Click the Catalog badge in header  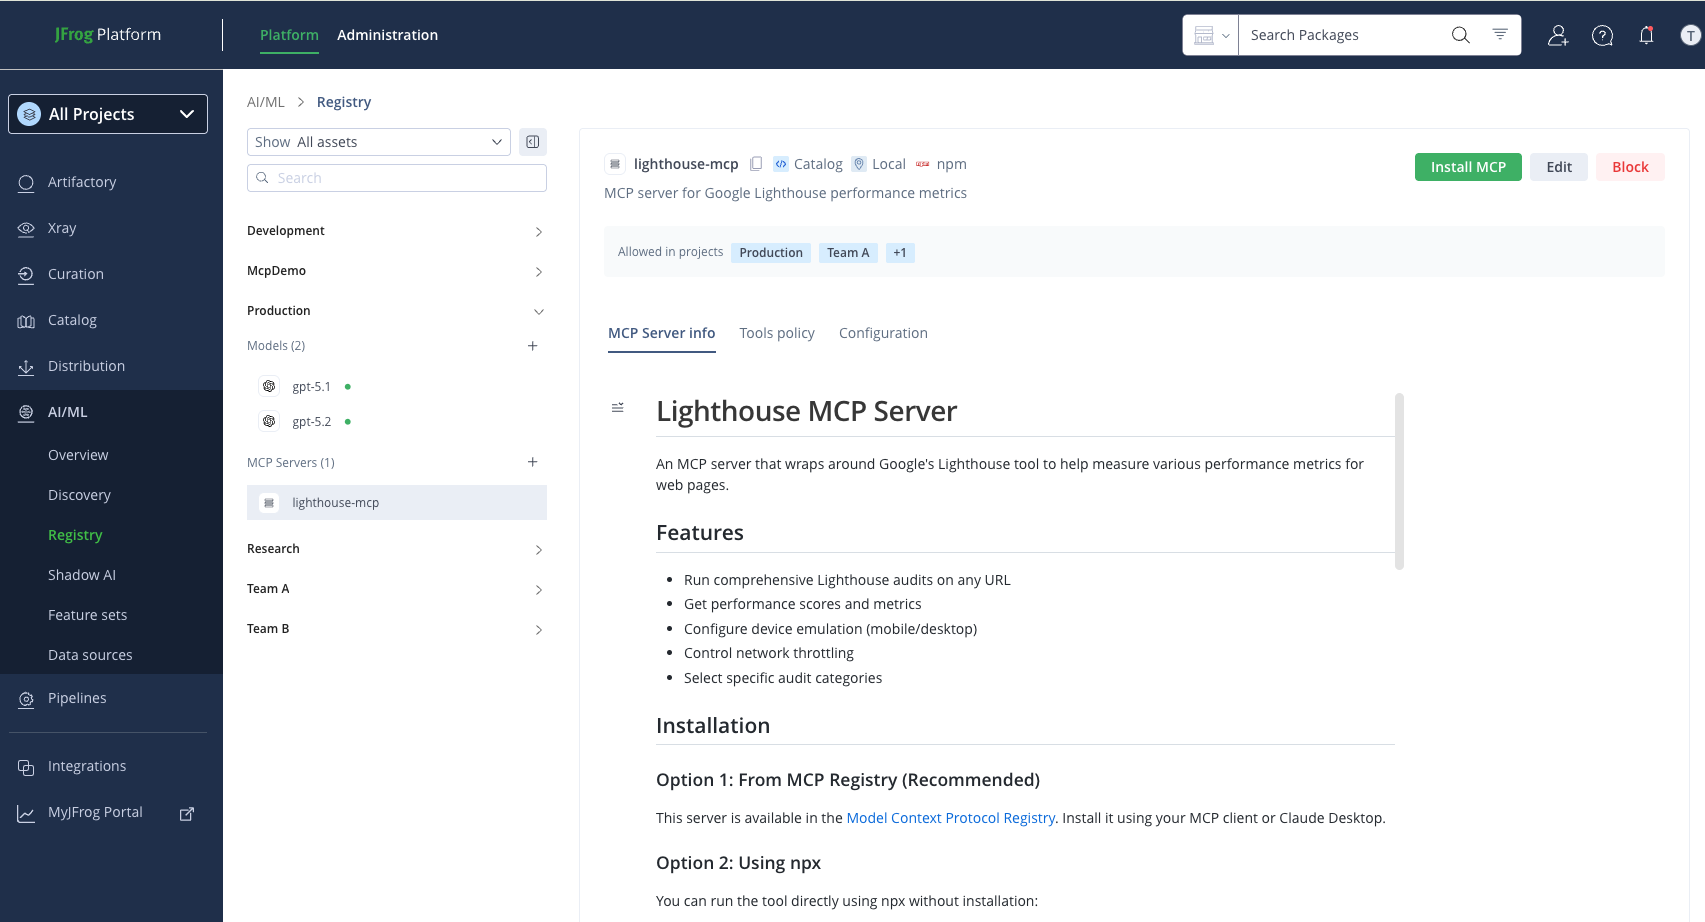point(808,164)
